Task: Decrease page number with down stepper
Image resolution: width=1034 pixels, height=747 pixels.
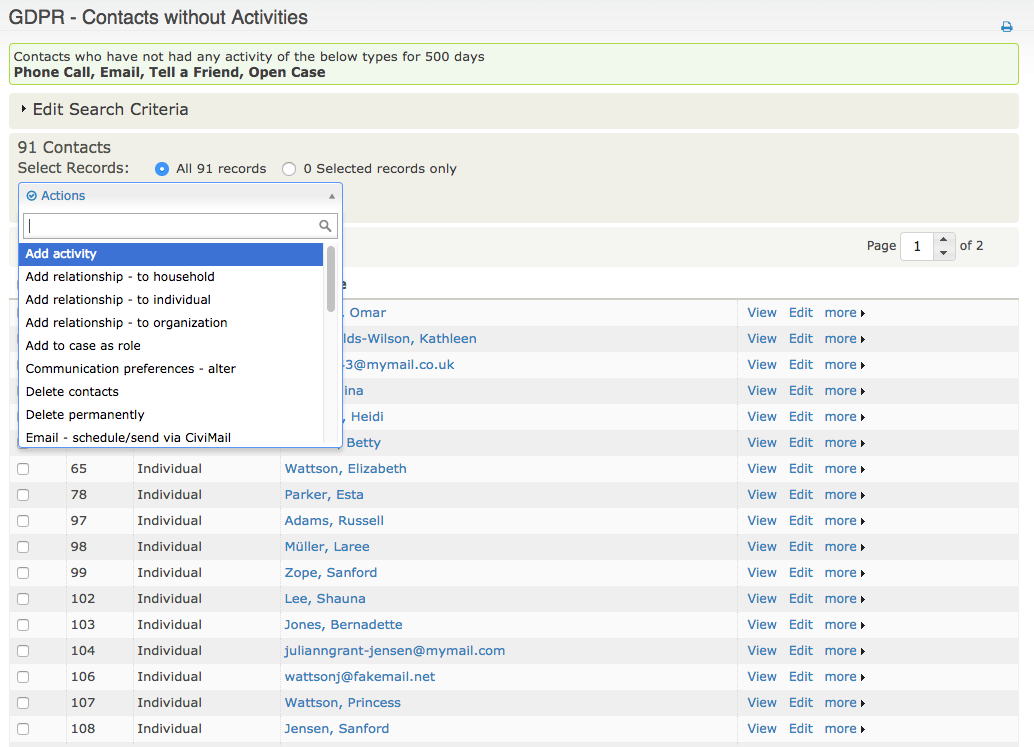Action: (x=944, y=253)
